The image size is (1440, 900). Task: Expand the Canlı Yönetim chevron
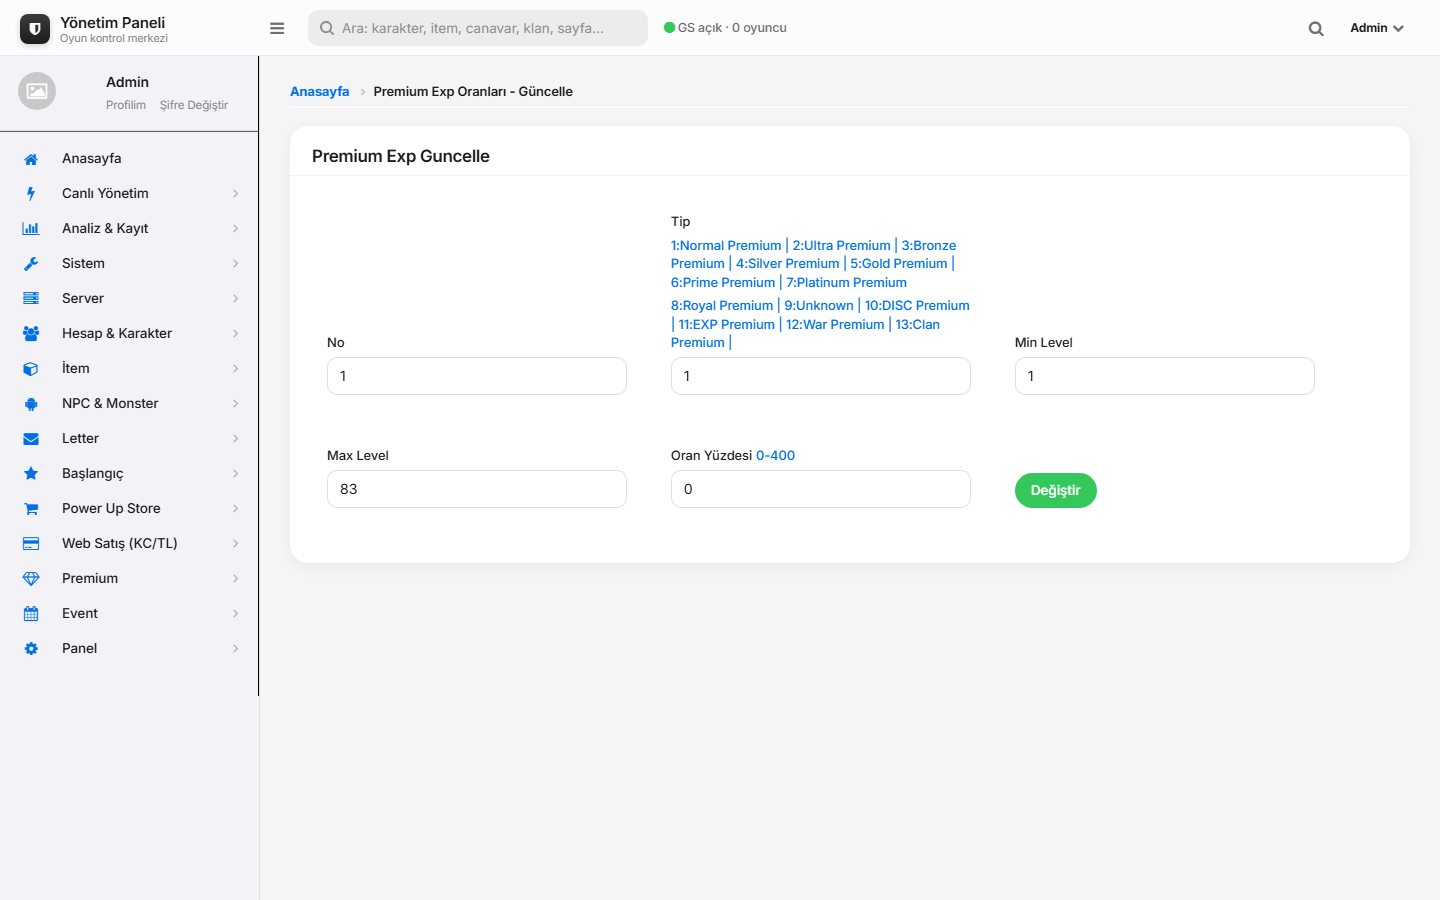(236, 194)
